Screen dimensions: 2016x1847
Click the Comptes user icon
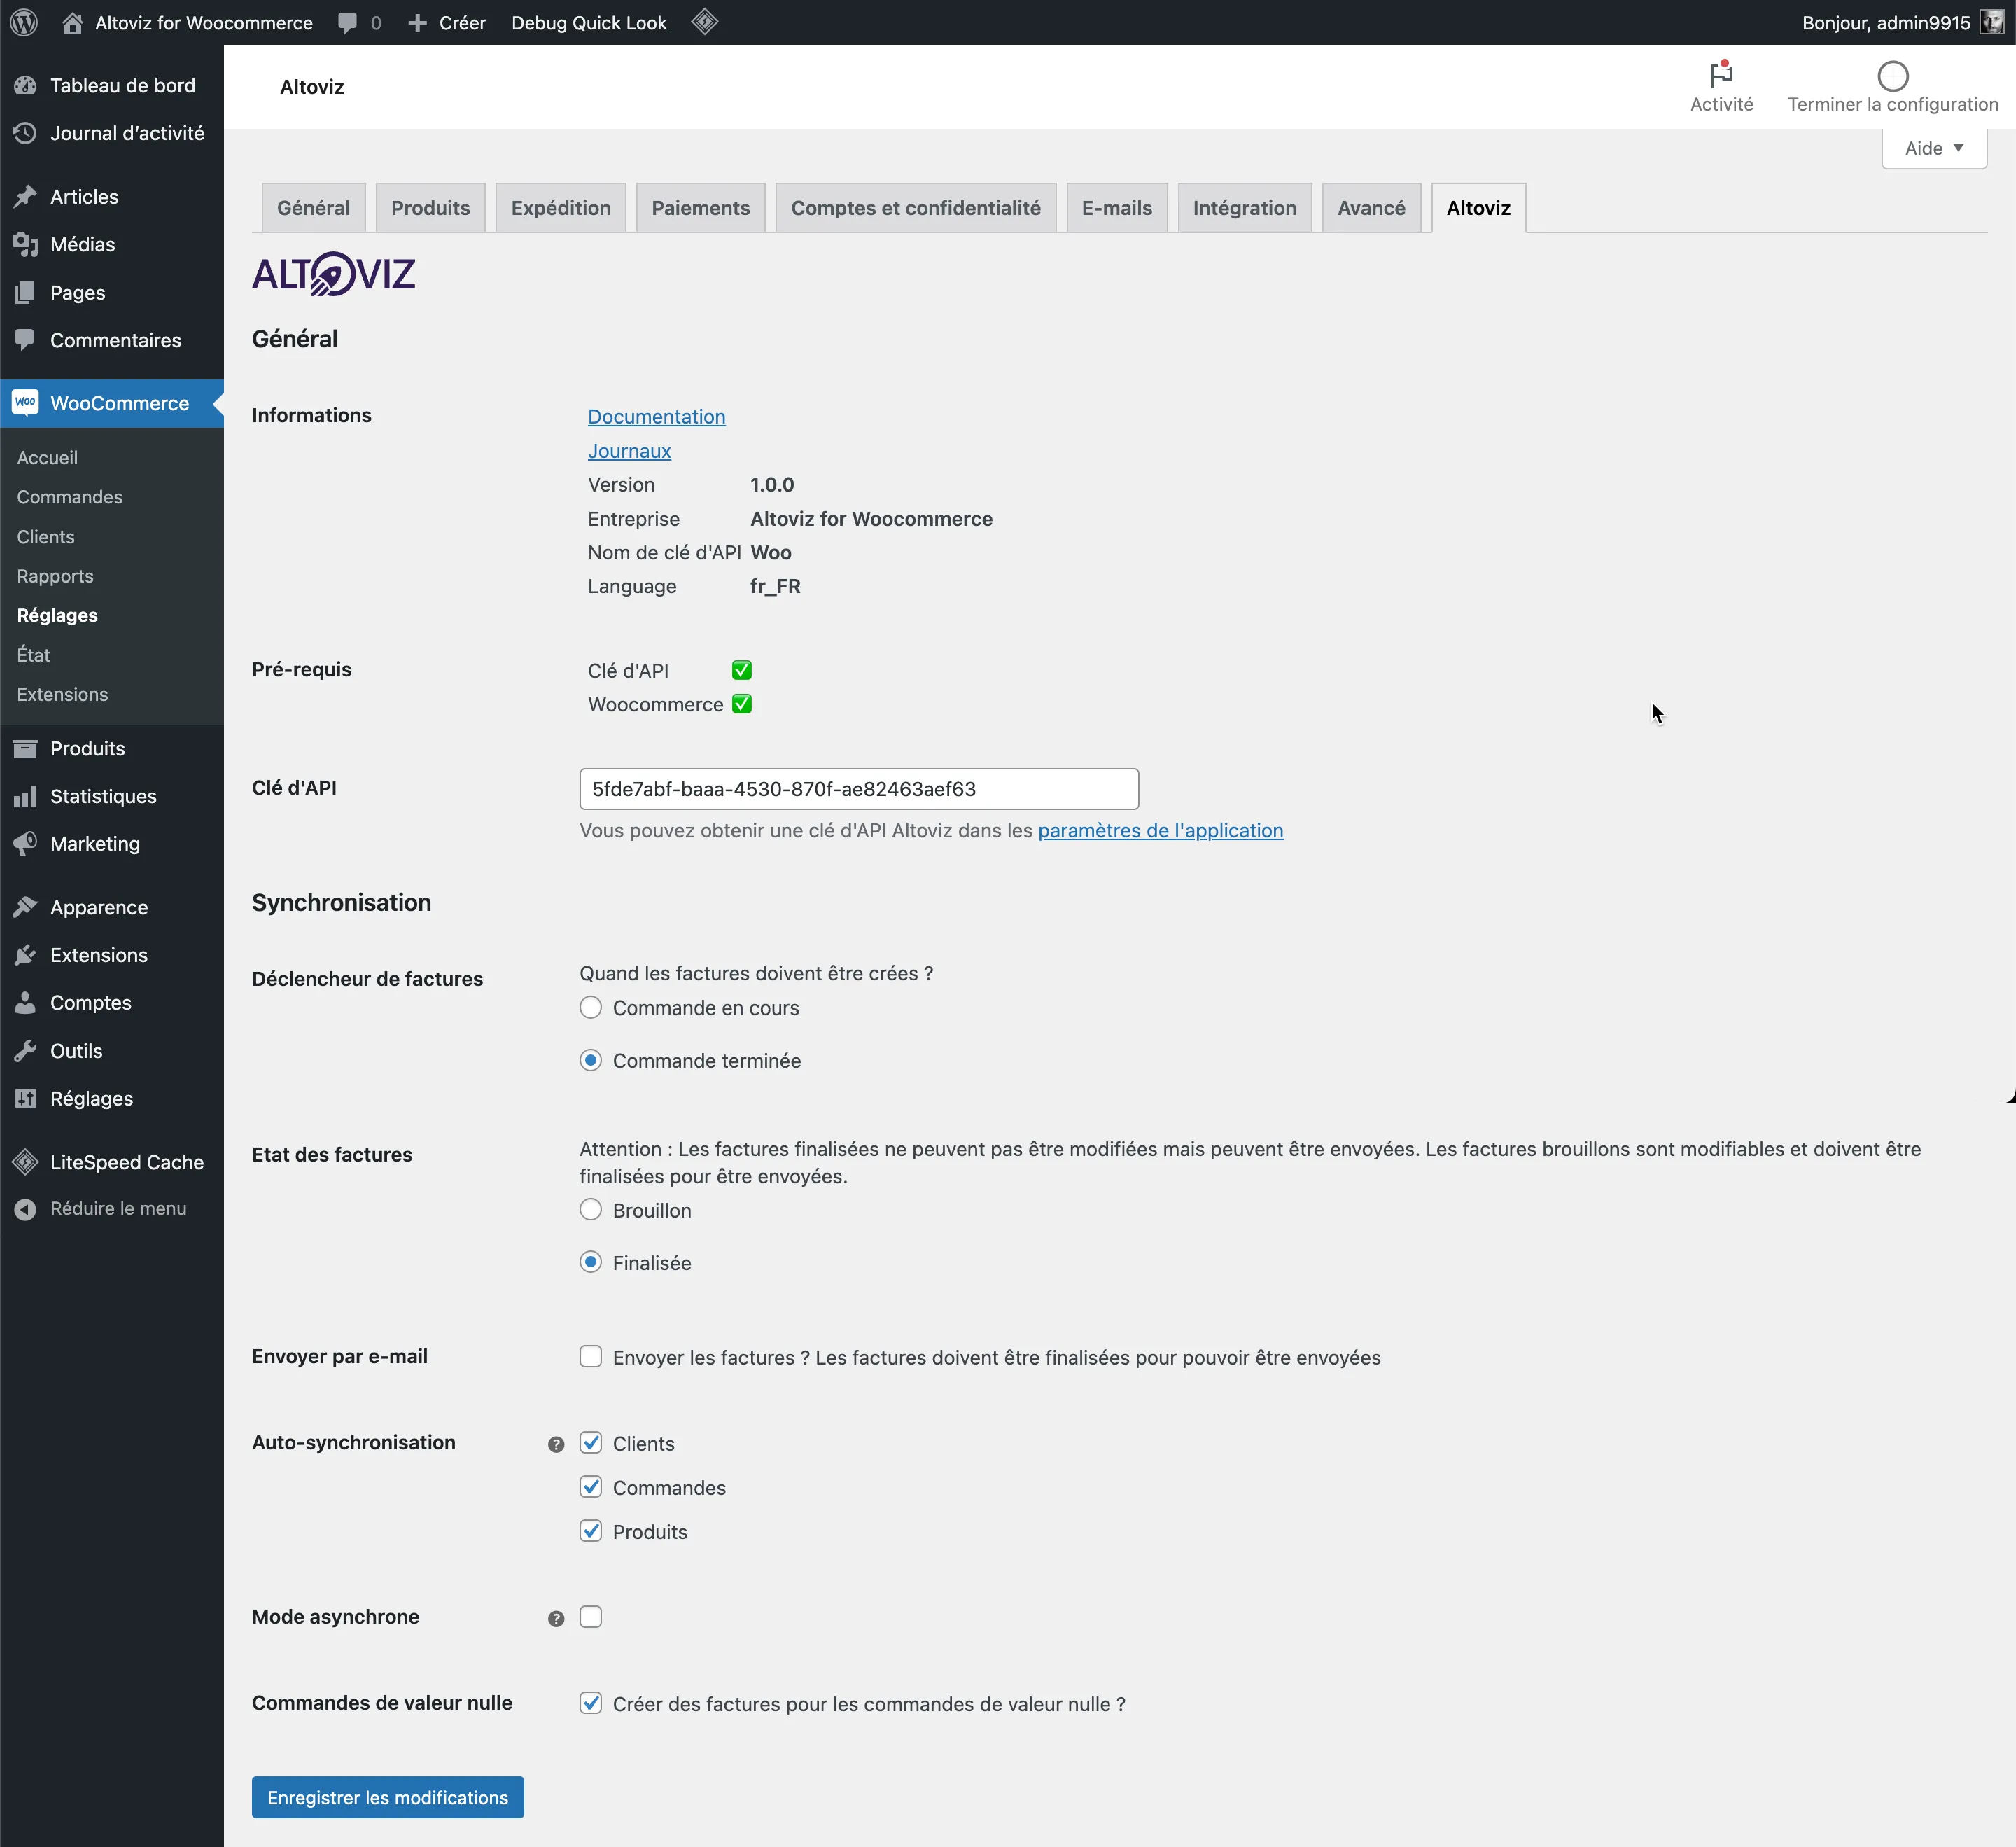[25, 1002]
